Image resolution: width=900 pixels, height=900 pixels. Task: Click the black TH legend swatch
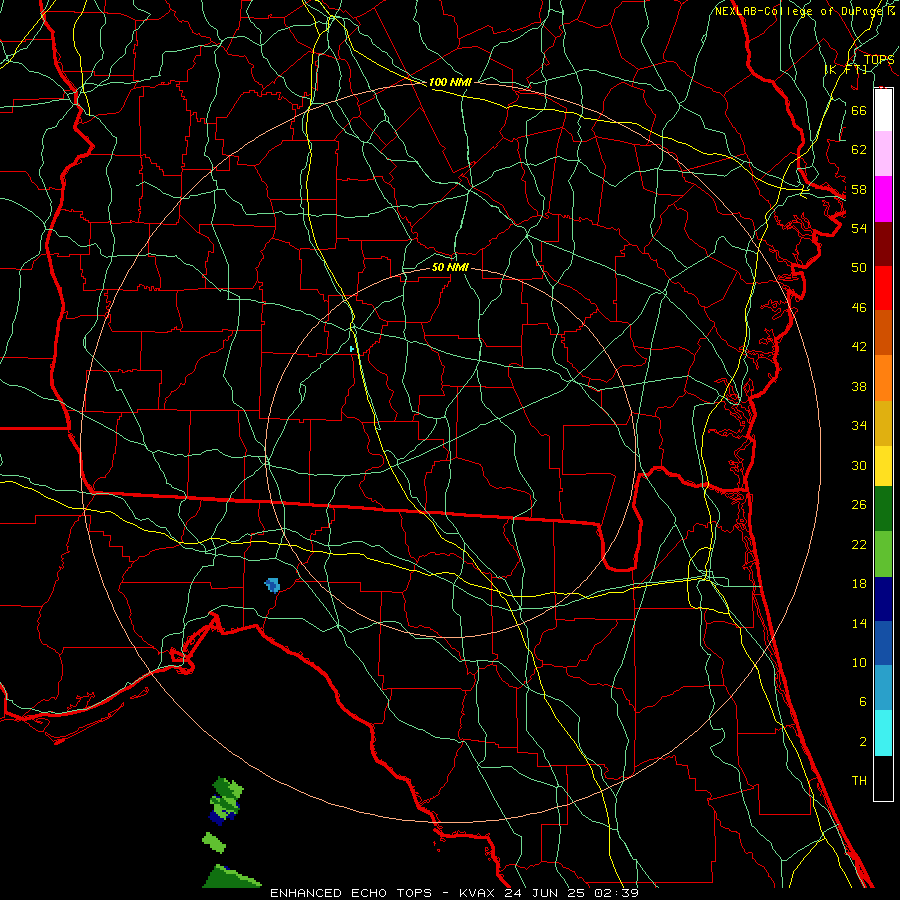883,778
